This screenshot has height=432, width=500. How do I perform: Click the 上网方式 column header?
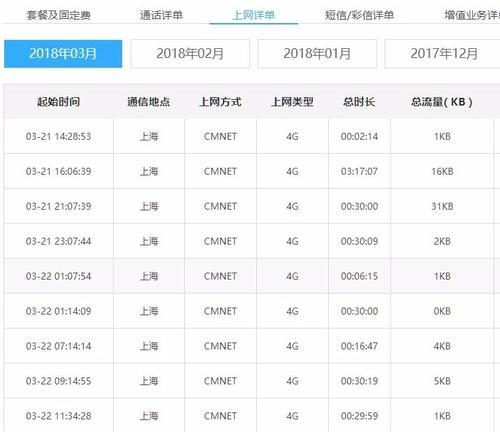click(x=220, y=102)
